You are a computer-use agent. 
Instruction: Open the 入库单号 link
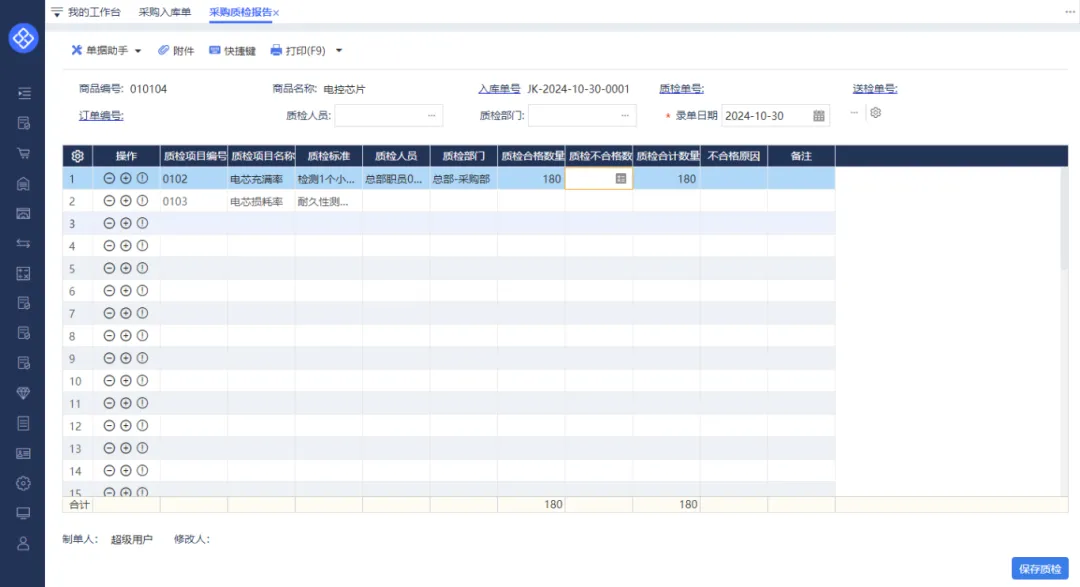click(498, 89)
